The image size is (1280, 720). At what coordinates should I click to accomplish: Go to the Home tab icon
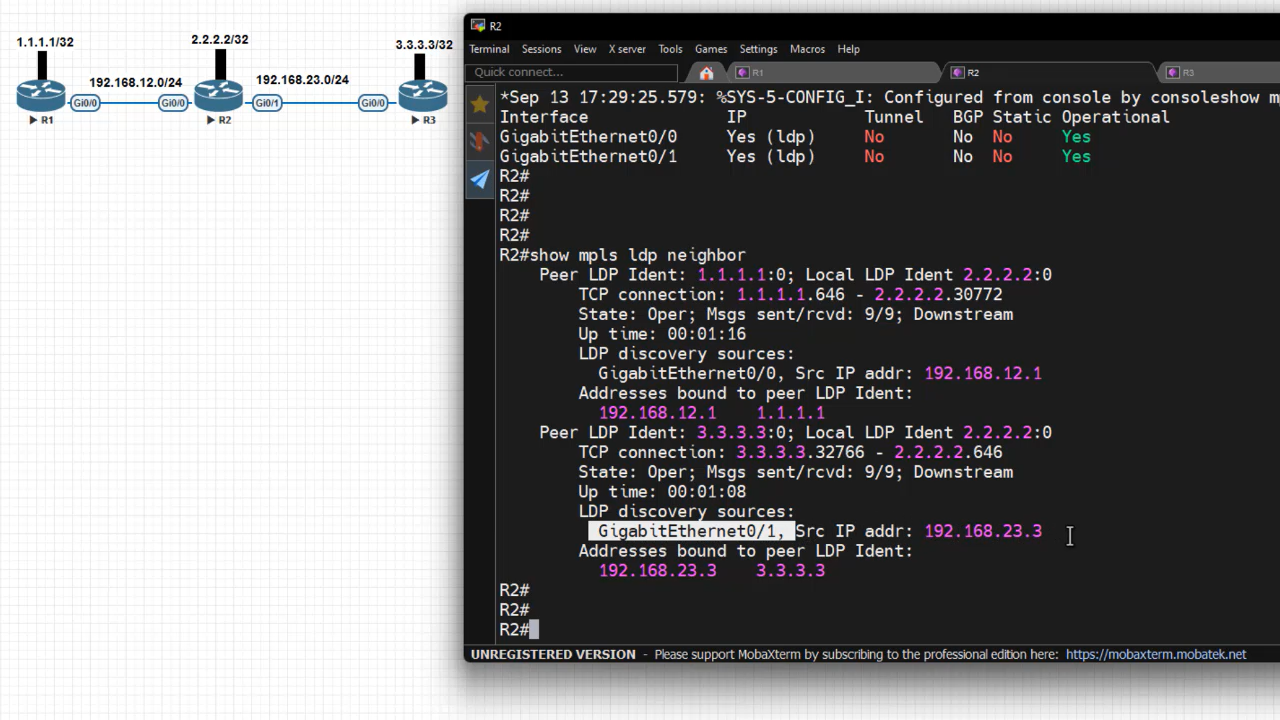tap(706, 73)
